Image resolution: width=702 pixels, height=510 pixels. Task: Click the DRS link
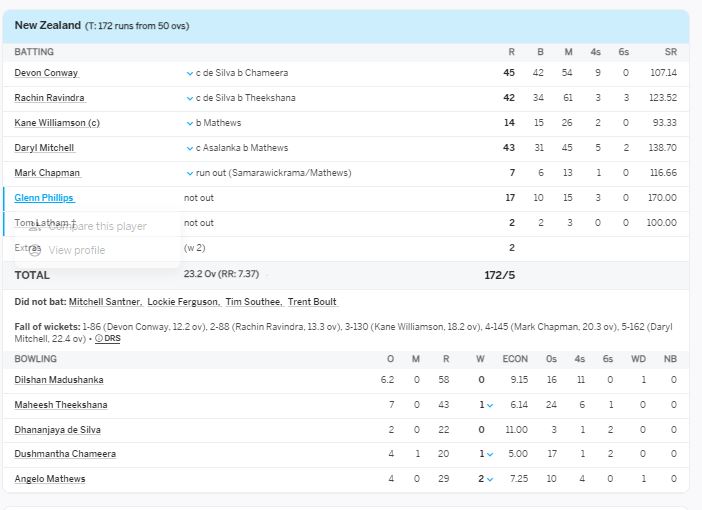click(112, 339)
